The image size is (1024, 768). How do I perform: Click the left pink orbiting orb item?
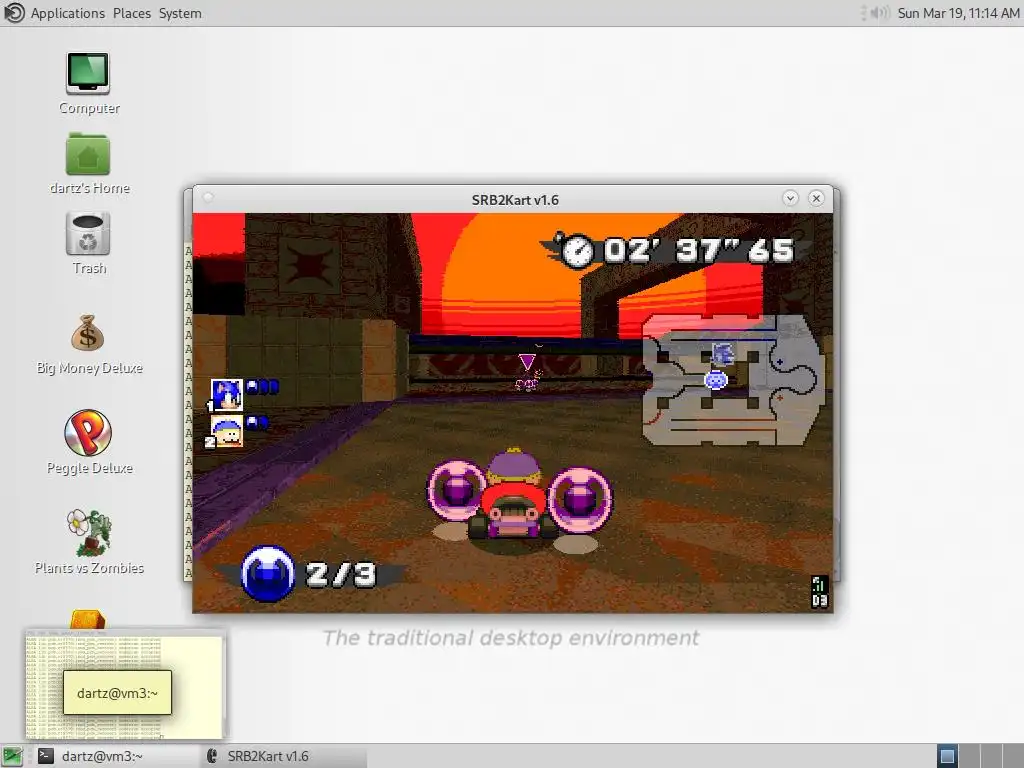(456, 490)
